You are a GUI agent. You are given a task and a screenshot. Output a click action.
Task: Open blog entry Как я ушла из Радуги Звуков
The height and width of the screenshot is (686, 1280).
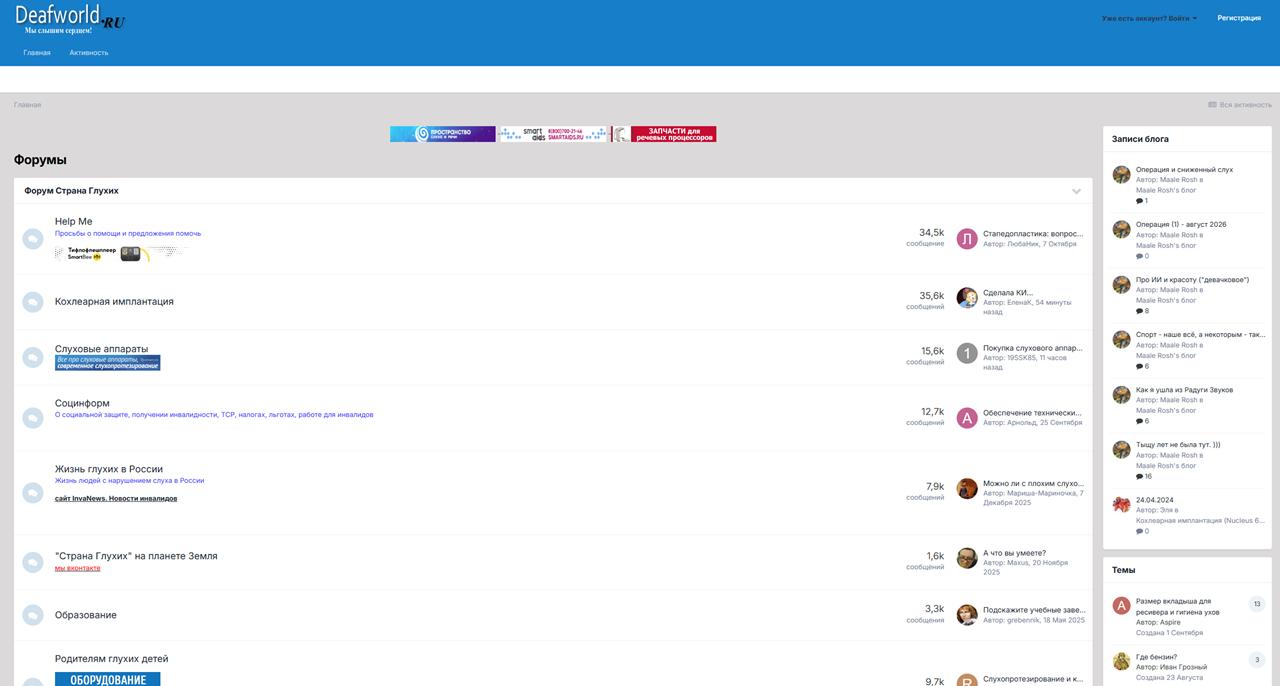point(1184,390)
